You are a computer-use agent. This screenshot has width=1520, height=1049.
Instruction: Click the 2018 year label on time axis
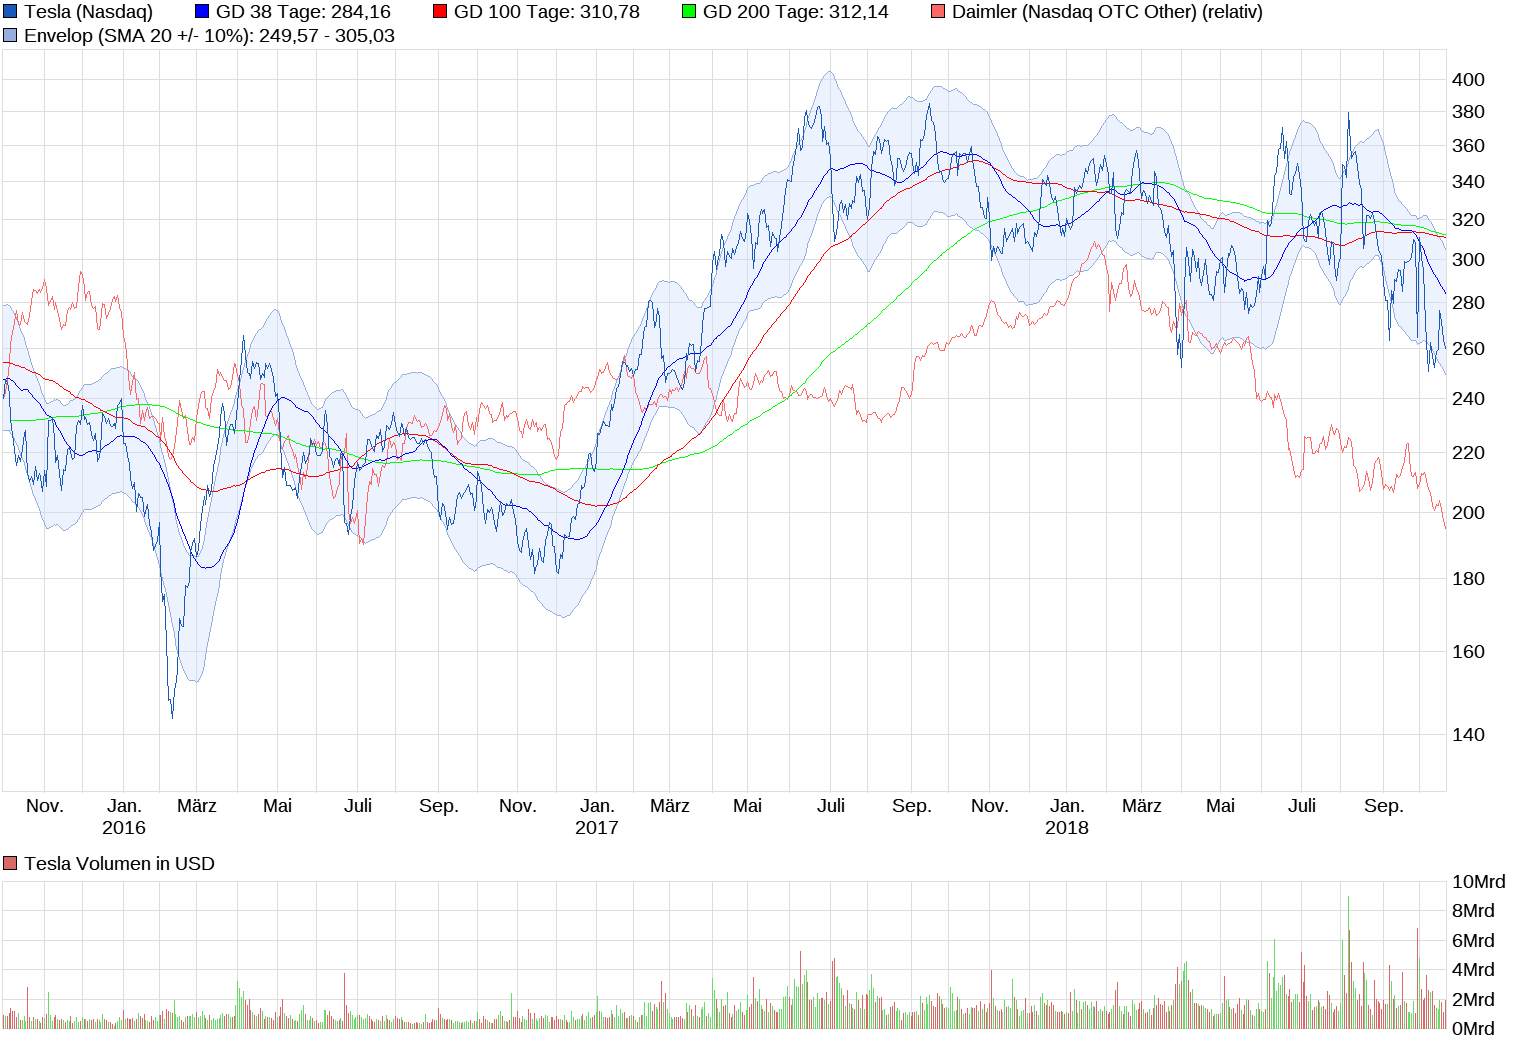1067,828
